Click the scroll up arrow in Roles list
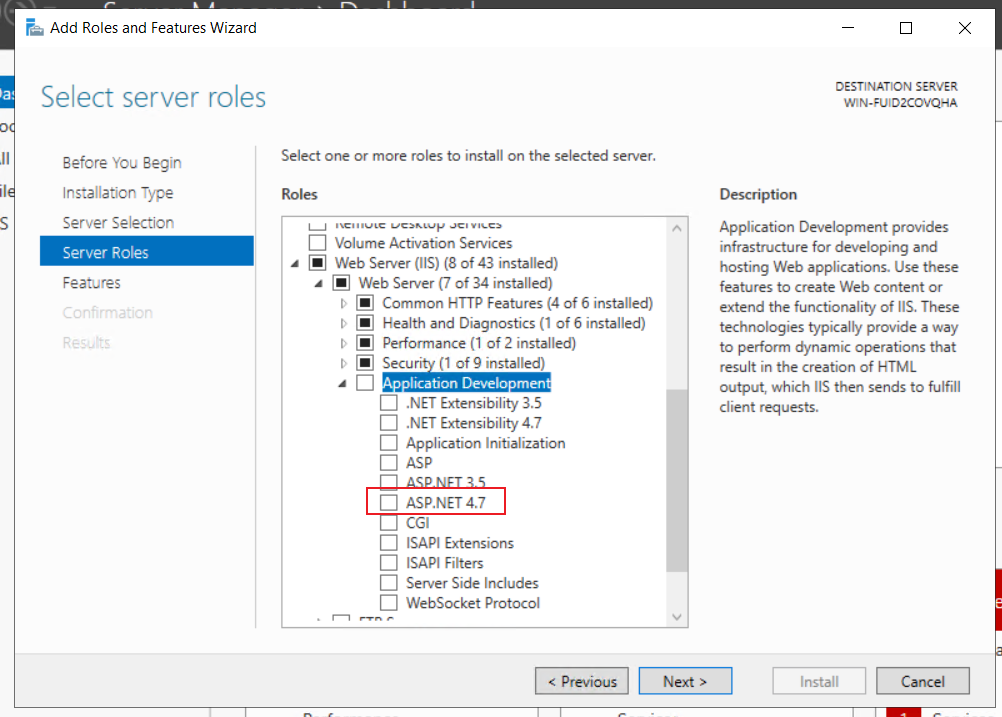 (677, 228)
